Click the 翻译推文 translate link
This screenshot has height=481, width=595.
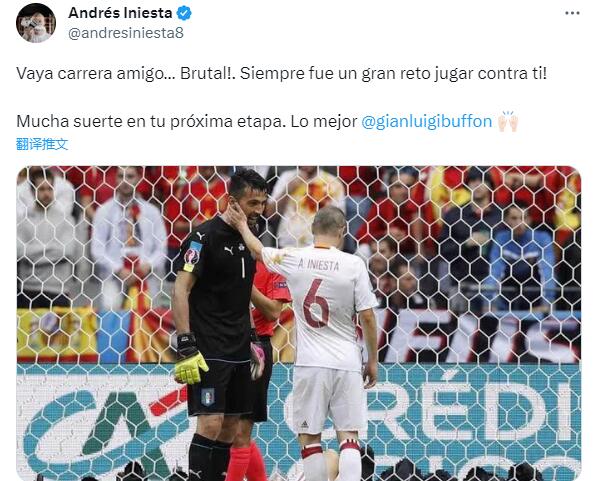42,144
